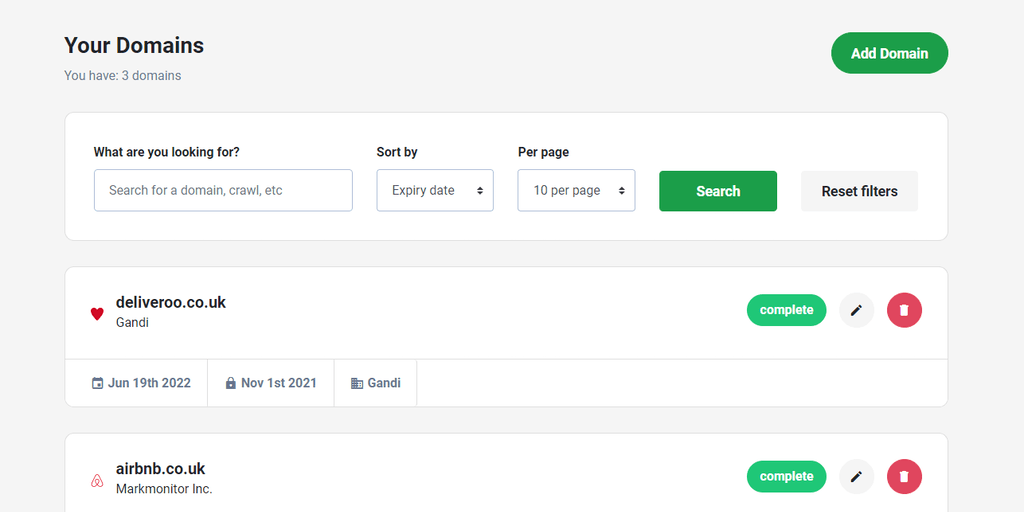The image size is (1024, 512).
Task: Click the red trash icon for deliveroo.co.uk
Action: (x=904, y=310)
